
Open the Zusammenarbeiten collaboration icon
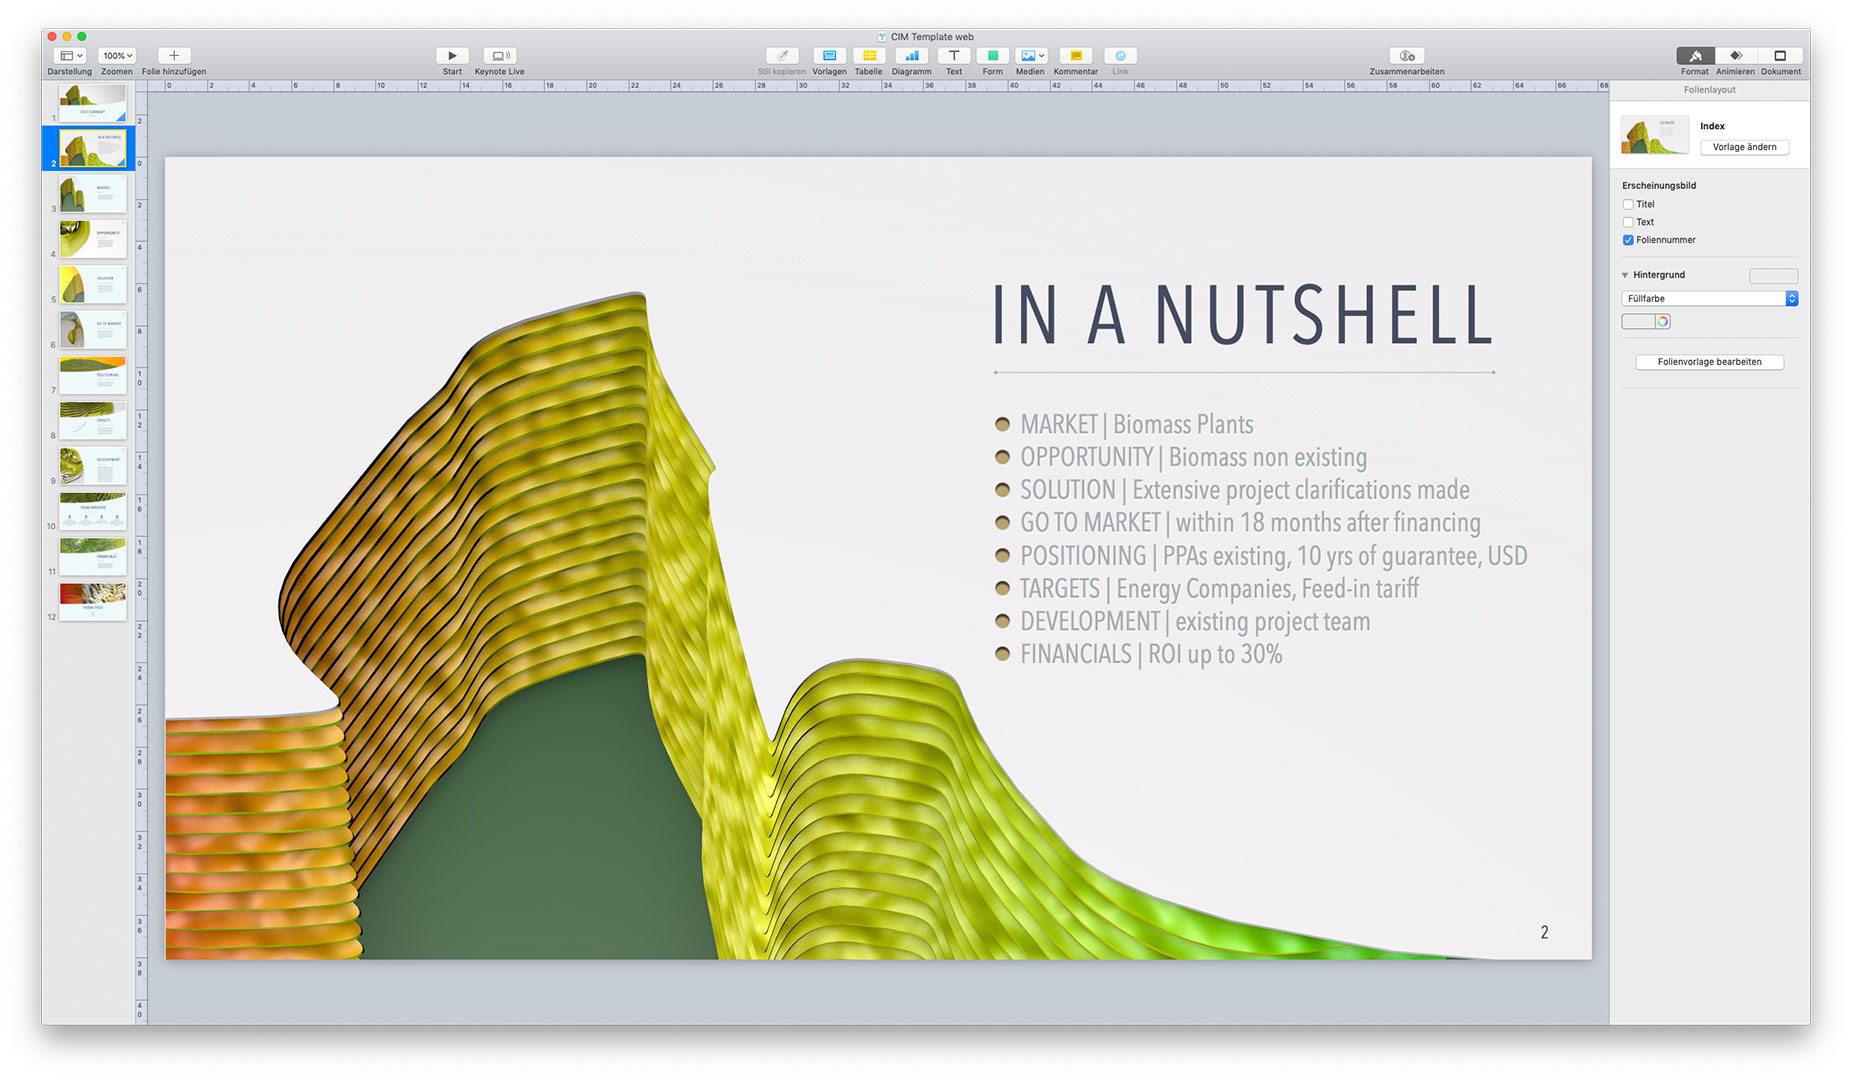pyautogui.click(x=1407, y=56)
